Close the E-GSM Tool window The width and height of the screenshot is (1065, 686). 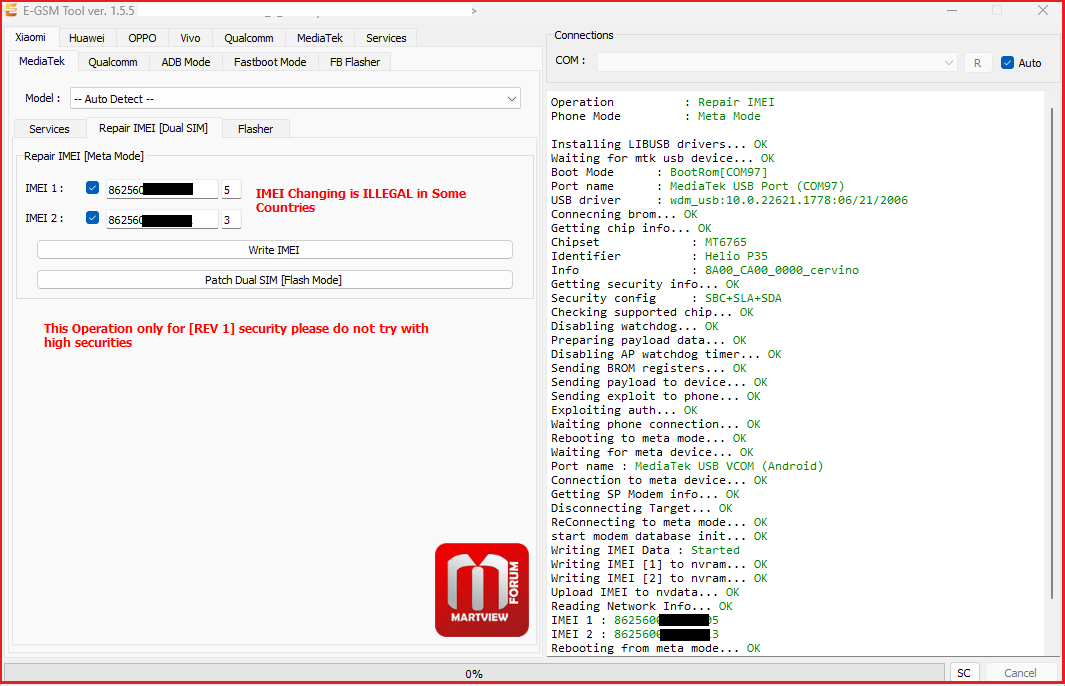click(1043, 10)
